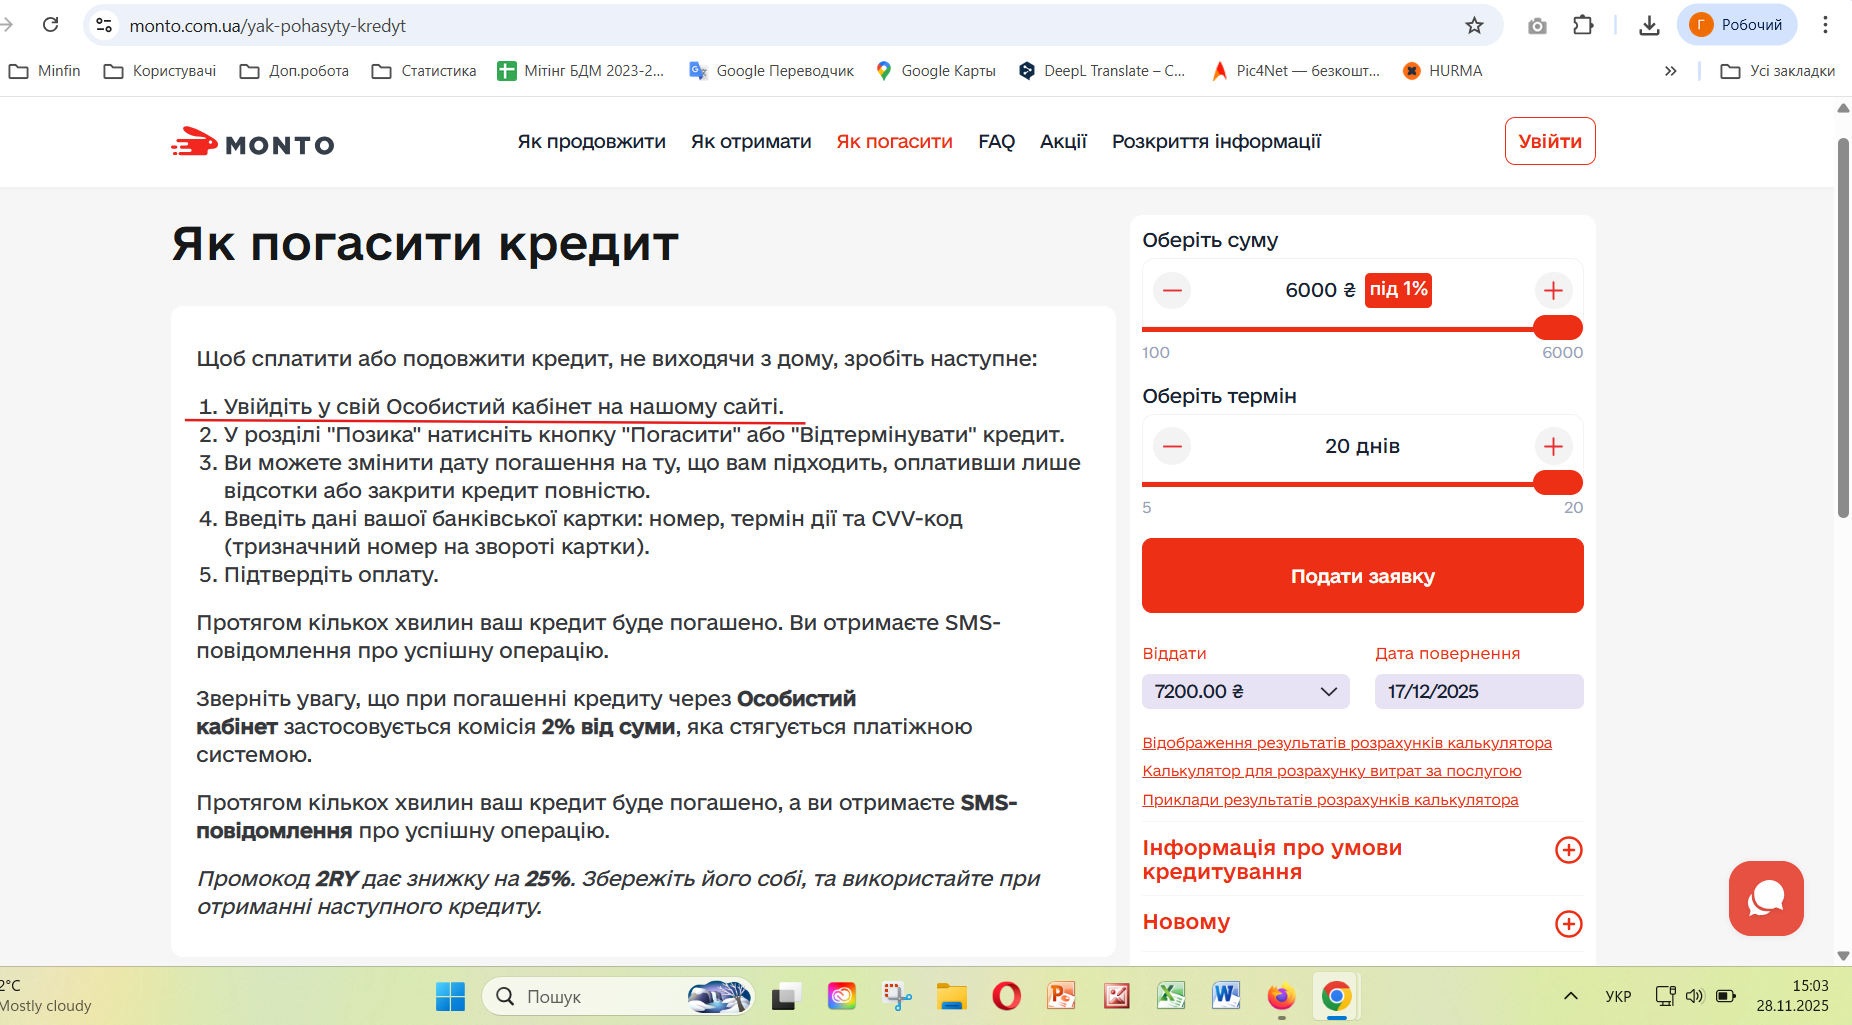Launch Opera browser from taskbar
This screenshot has height=1025, width=1852.
[x=1006, y=996]
